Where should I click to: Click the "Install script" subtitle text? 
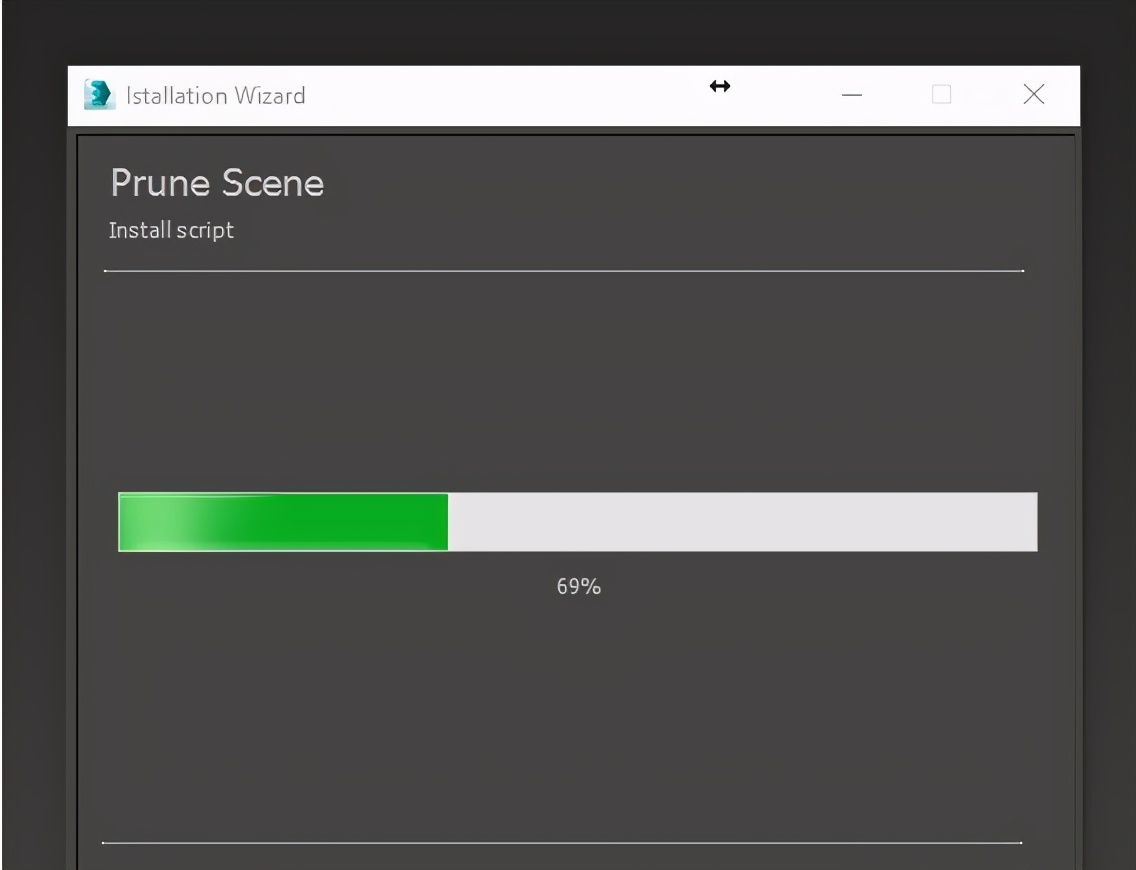(171, 230)
